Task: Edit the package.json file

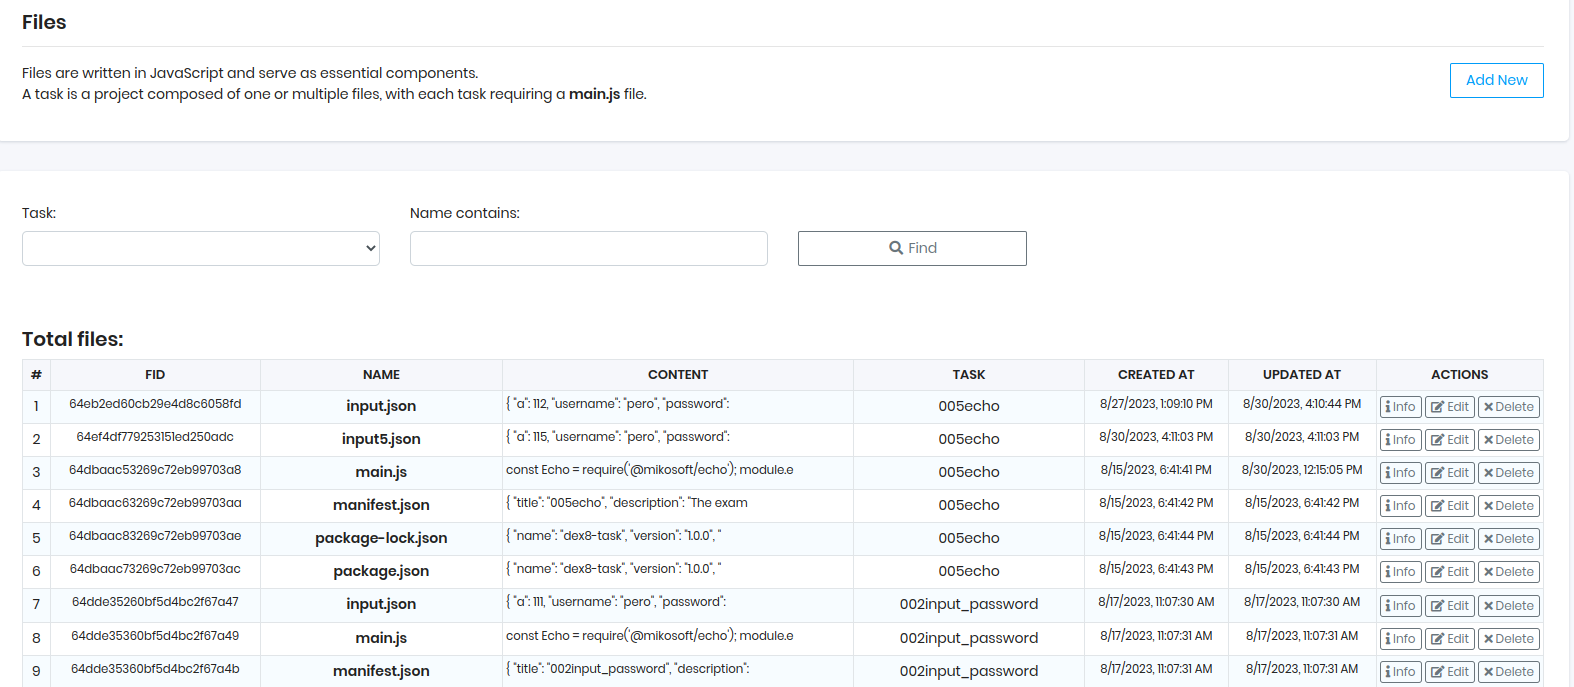Action: click(1449, 572)
